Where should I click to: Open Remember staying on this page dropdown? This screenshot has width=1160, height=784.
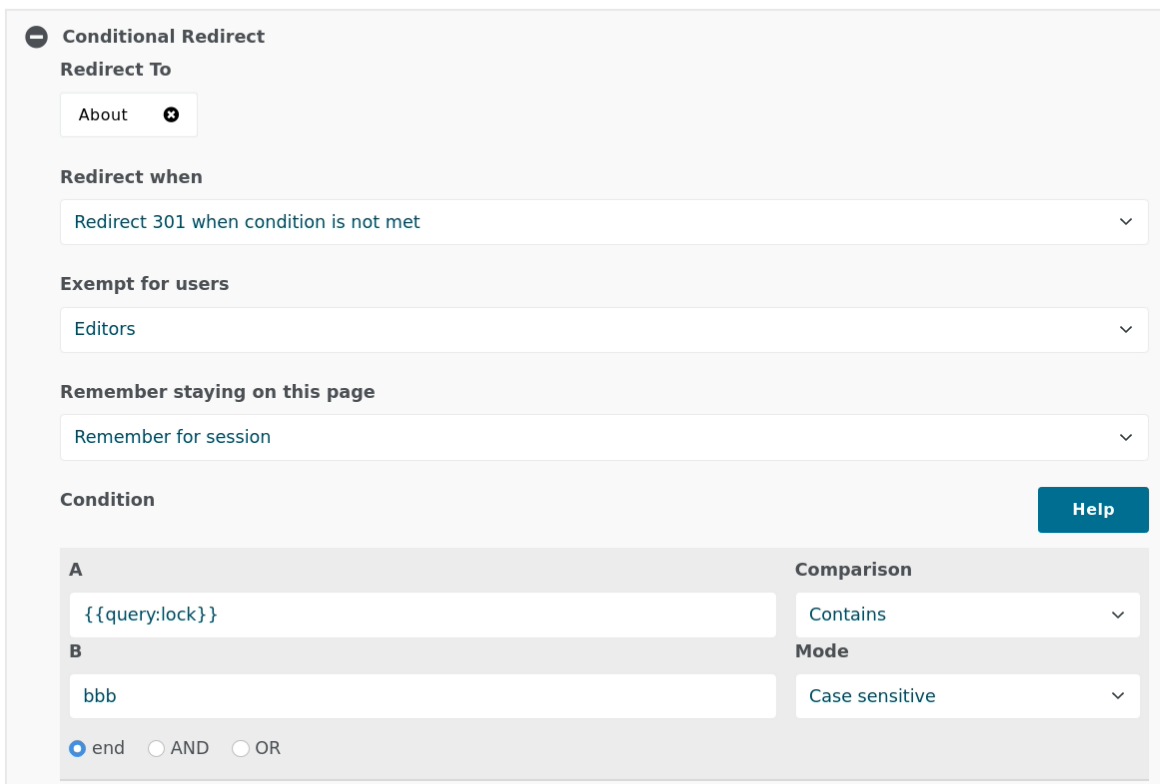point(604,437)
